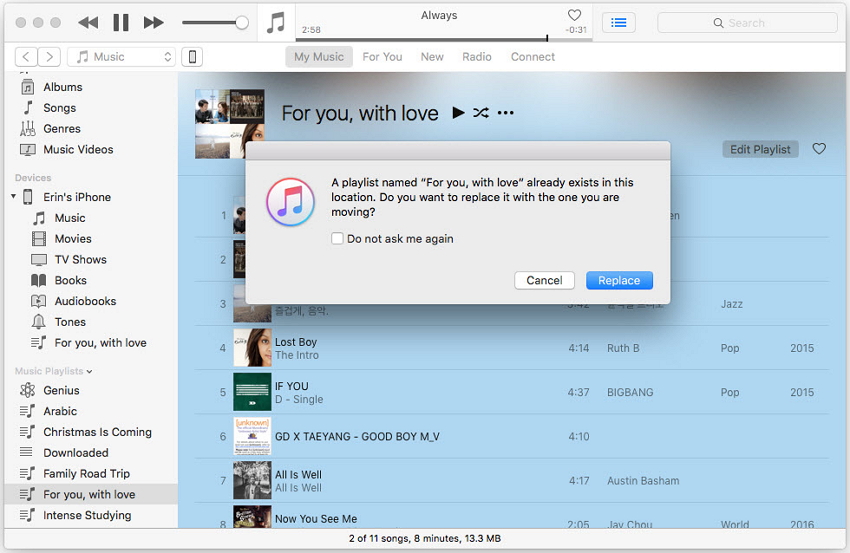Screen dimensions: 850x553
Task: Cancel the playlist replace dialog
Action: click(544, 280)
